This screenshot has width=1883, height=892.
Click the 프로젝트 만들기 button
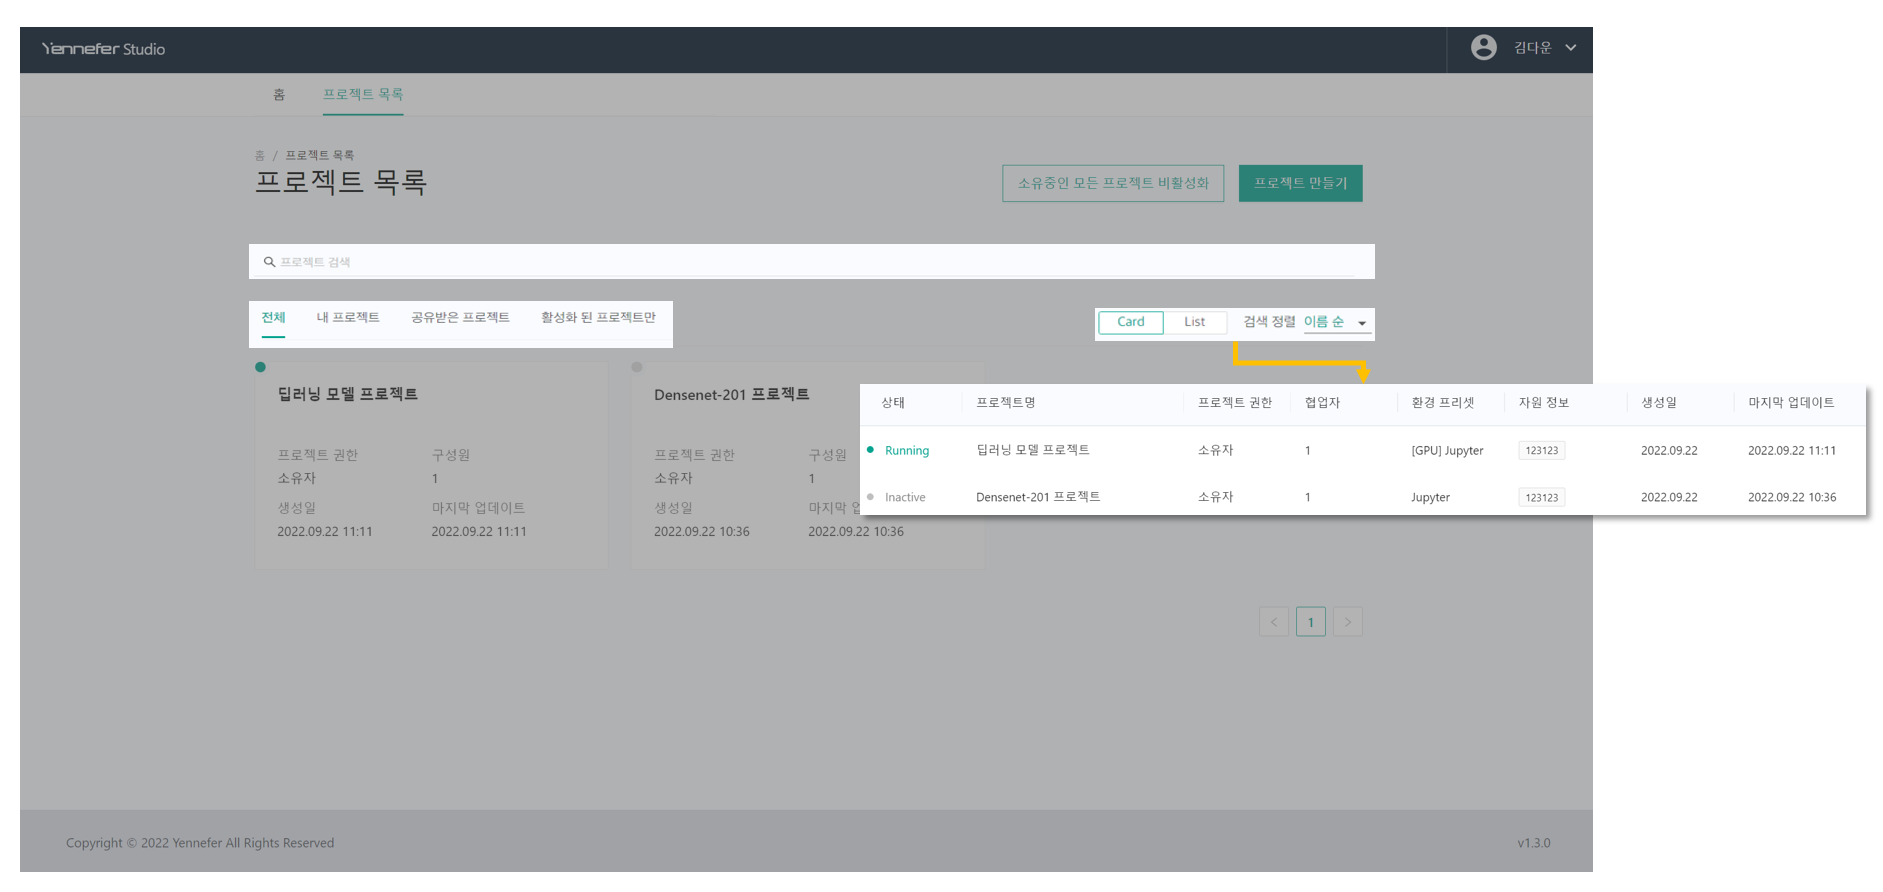point(1300,183)
